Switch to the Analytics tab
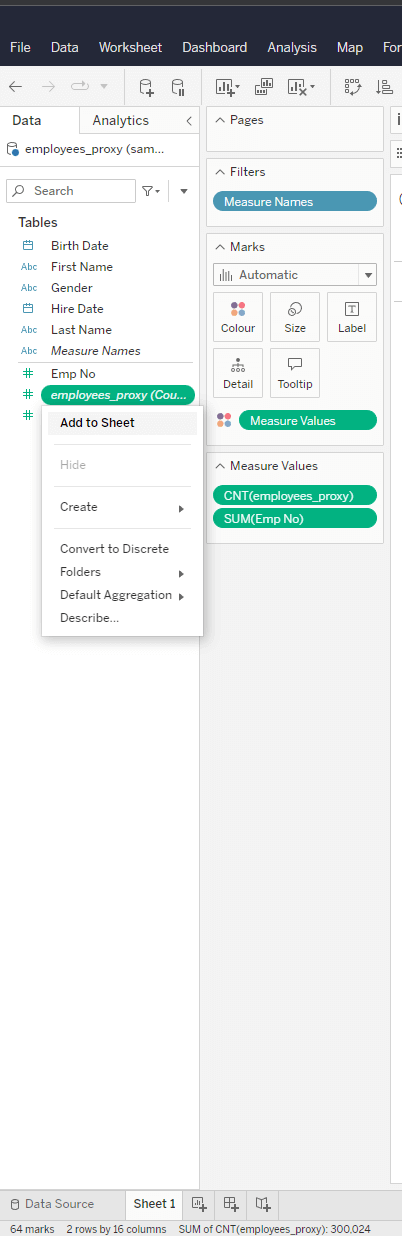The image size is (402, 1236). click(120, 120)
